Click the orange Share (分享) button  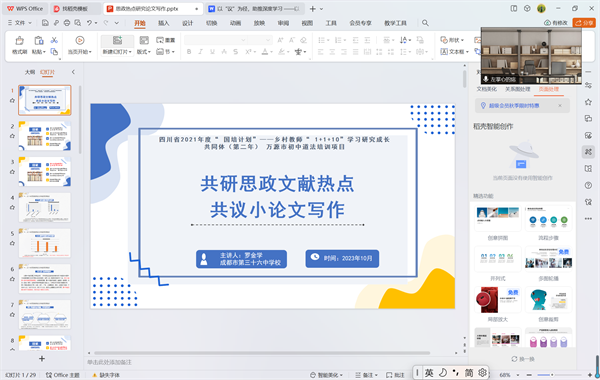(584, 23)
